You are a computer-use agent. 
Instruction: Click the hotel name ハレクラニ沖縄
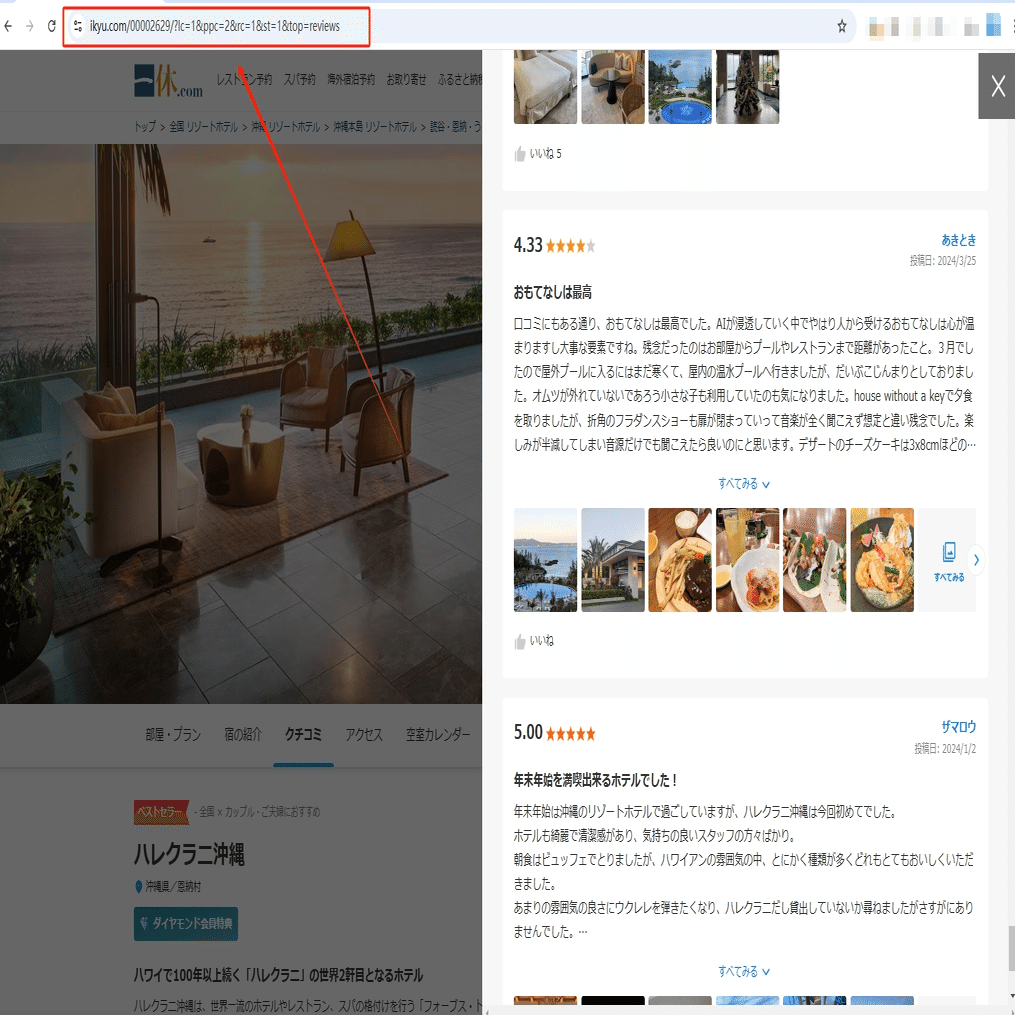[189, 854]
